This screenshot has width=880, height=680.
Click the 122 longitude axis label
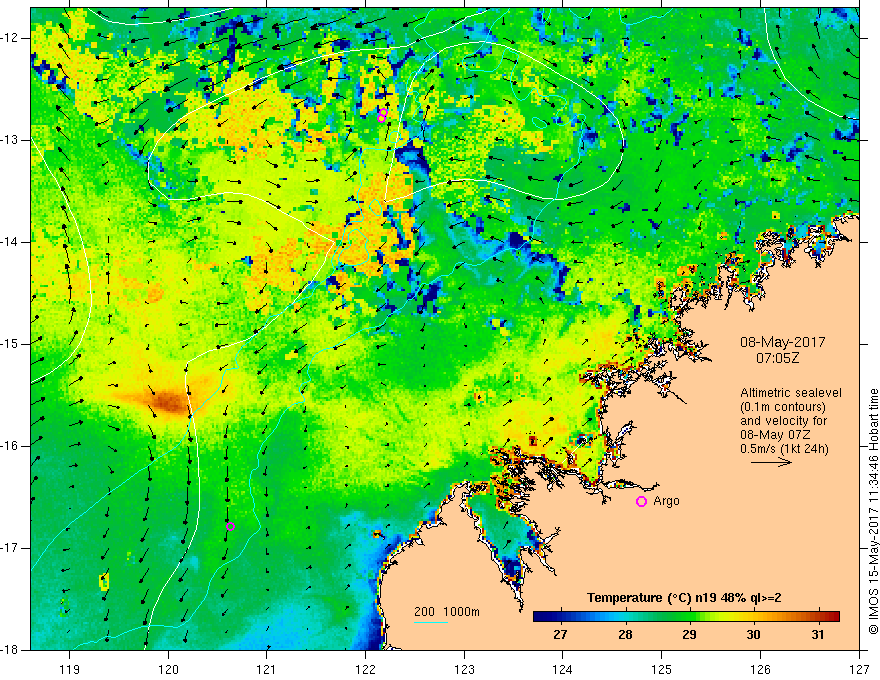(x=365, y=669)
